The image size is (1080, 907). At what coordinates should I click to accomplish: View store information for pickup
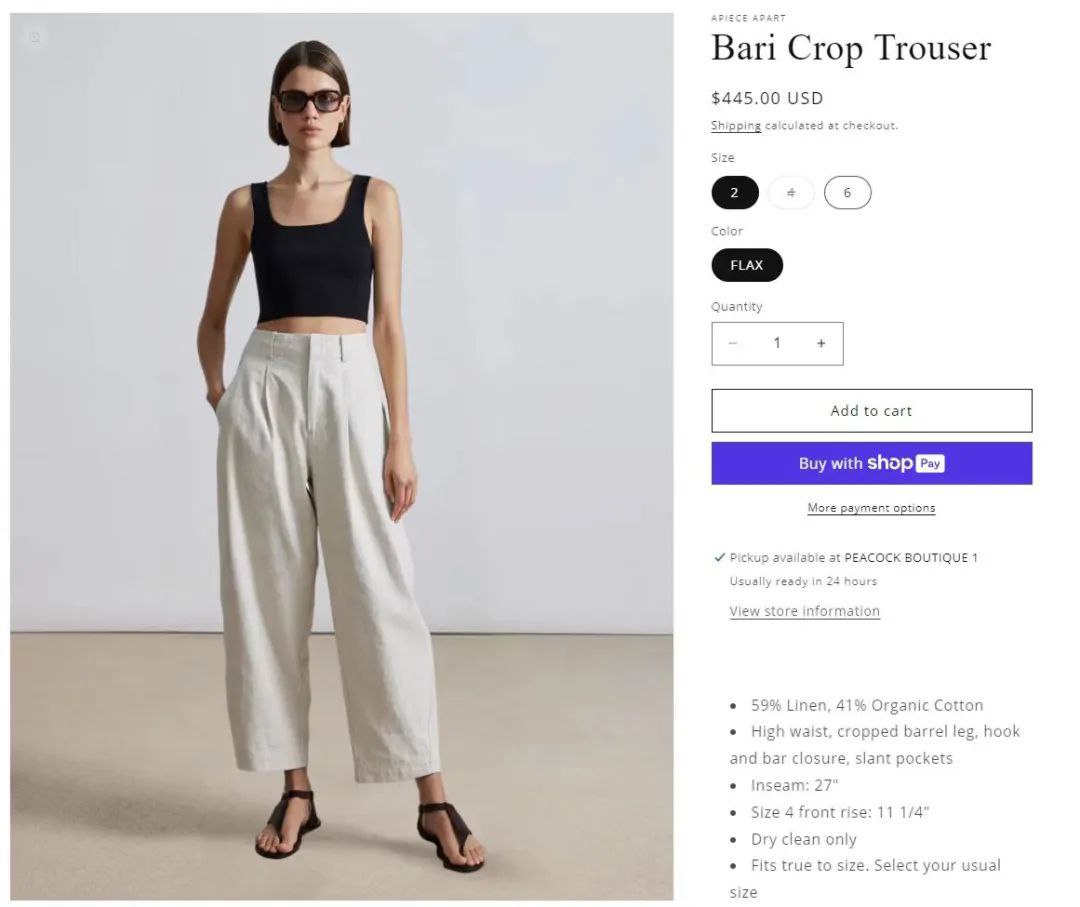[804, 611]
